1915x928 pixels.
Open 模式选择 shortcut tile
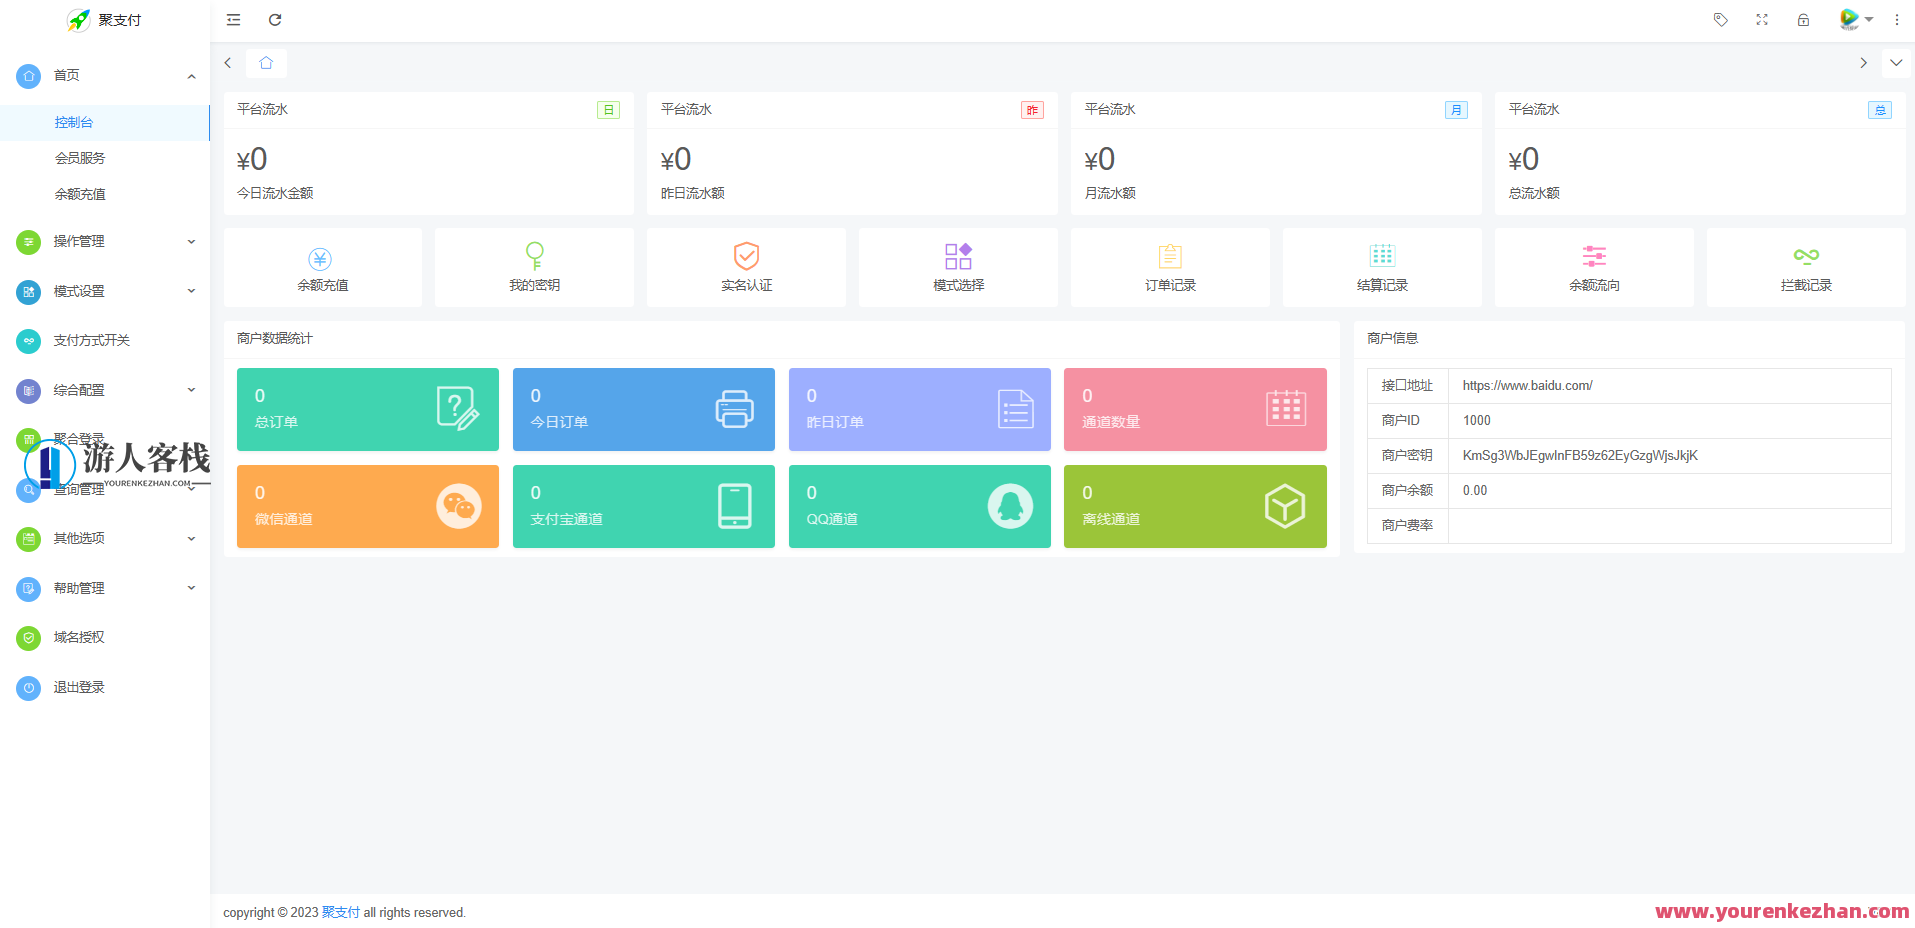coord(958,268)
